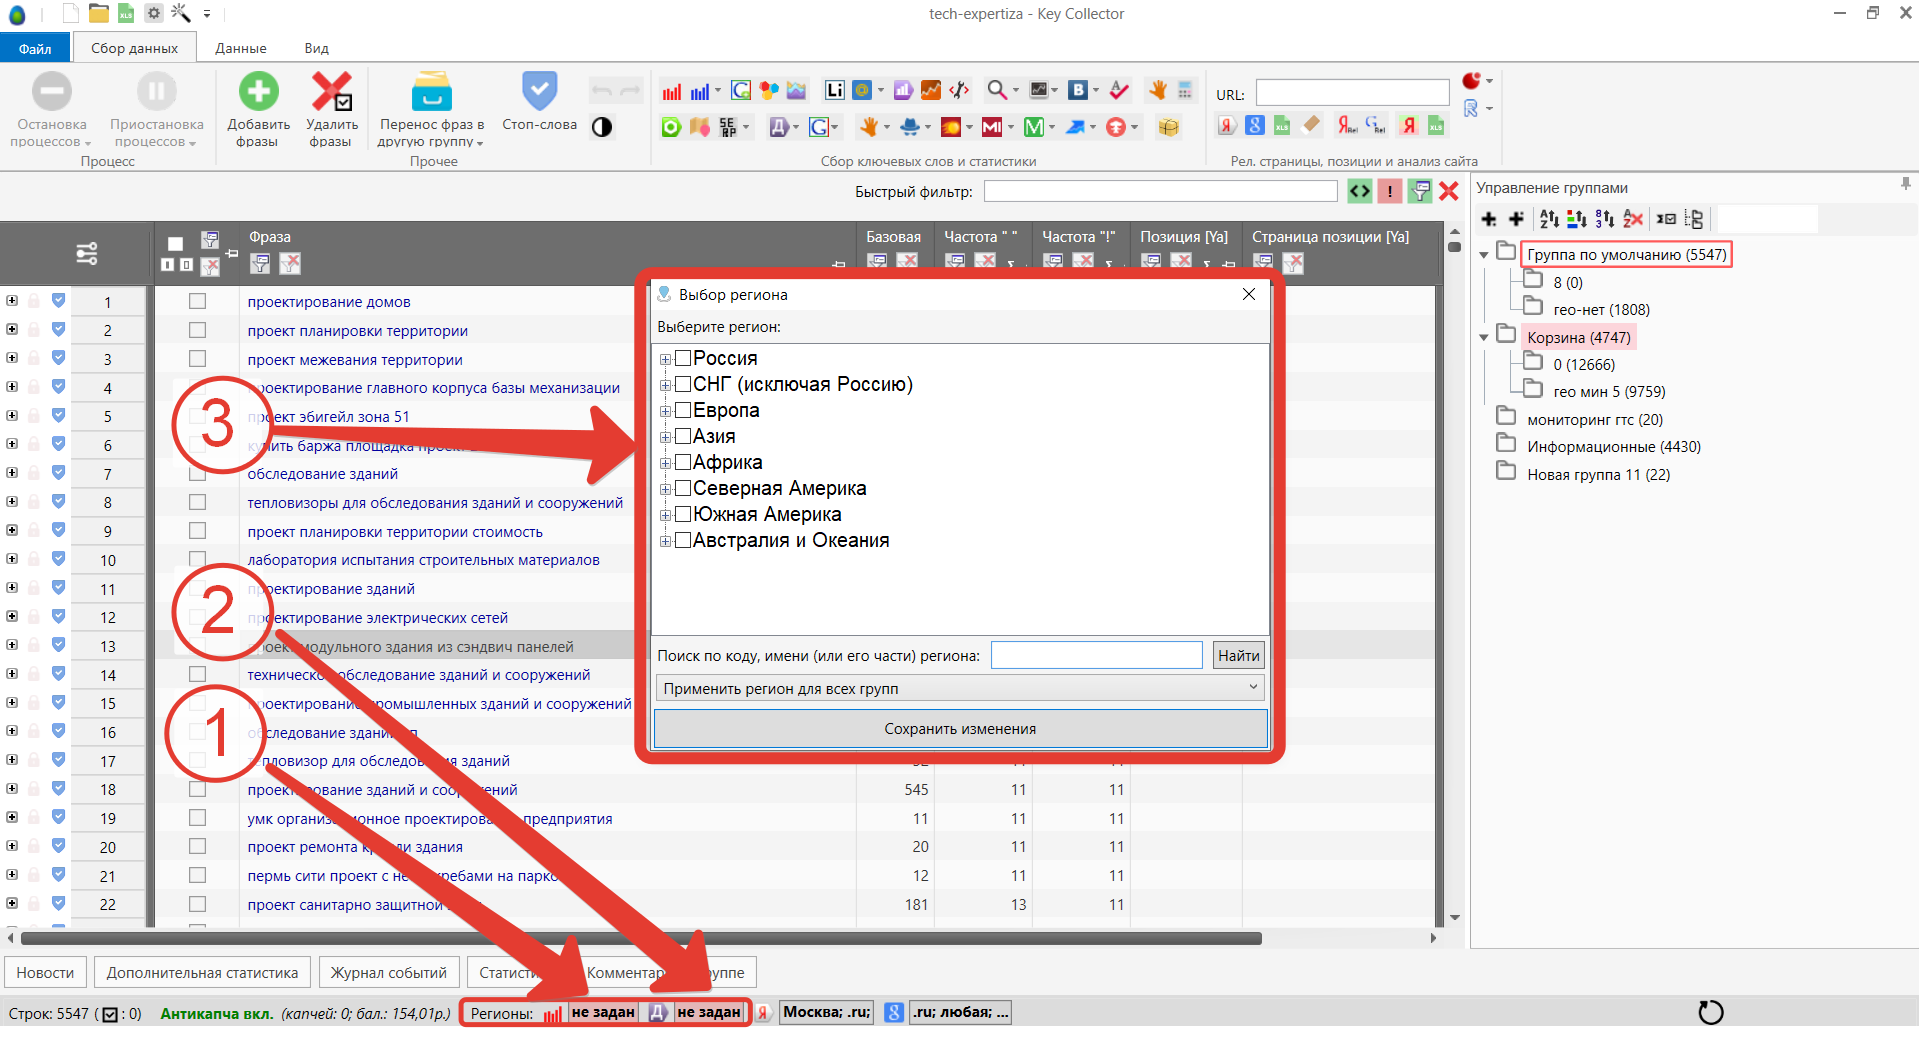This screenshot has width=1919, height=1042.
Task: Open 'Журнал событий' bottom tab
Action: tap(389, 972)
